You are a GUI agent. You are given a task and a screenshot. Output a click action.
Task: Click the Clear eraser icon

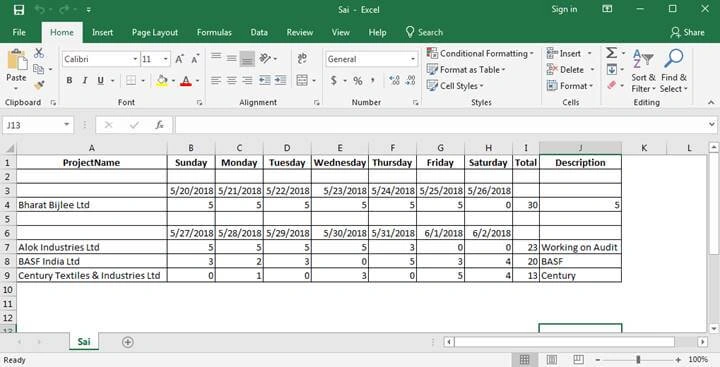click(x=612, y=85)
